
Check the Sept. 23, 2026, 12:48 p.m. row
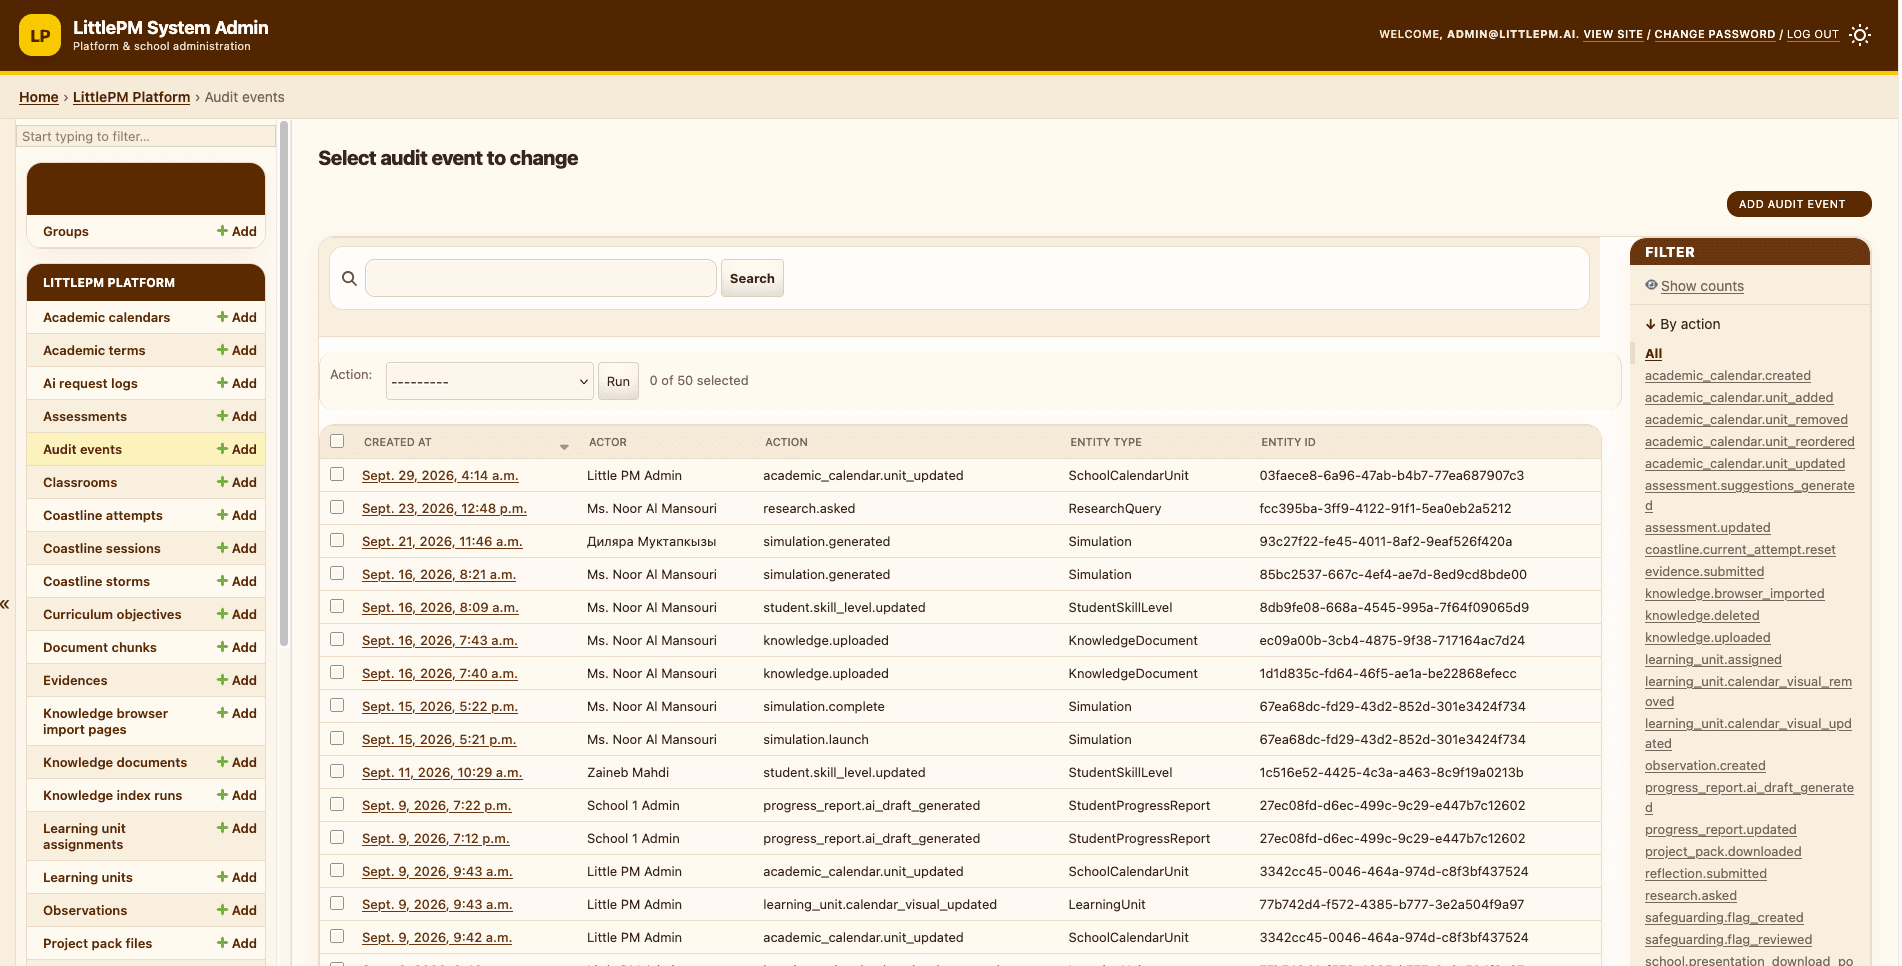click(337, 507)
